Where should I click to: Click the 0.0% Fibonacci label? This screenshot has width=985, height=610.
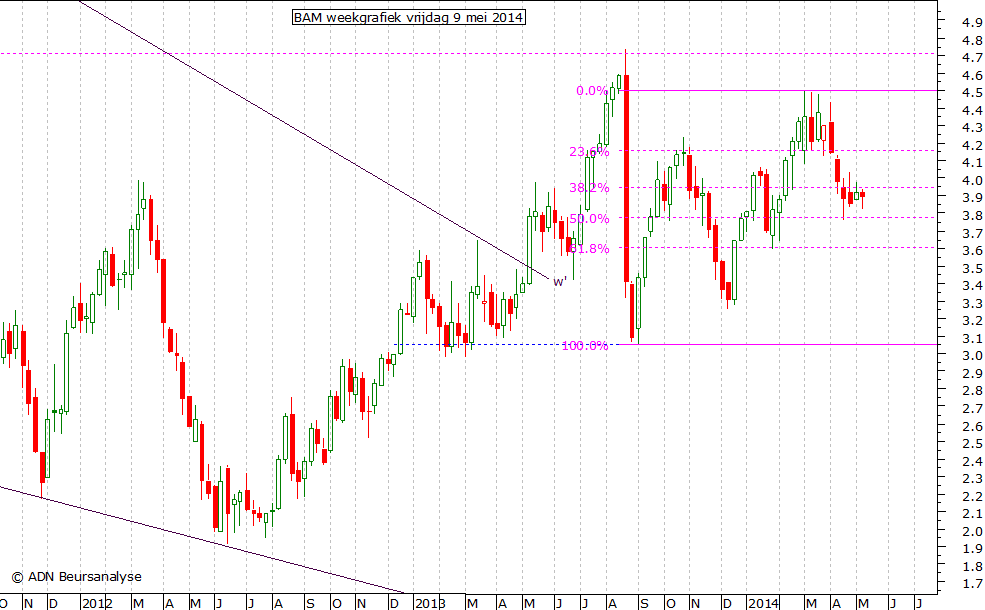point(592,91)
